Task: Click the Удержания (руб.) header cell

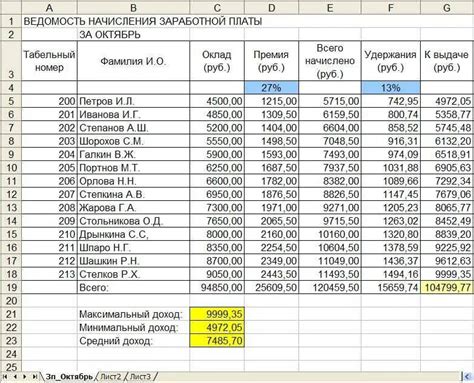Action: tap(391, 61)
